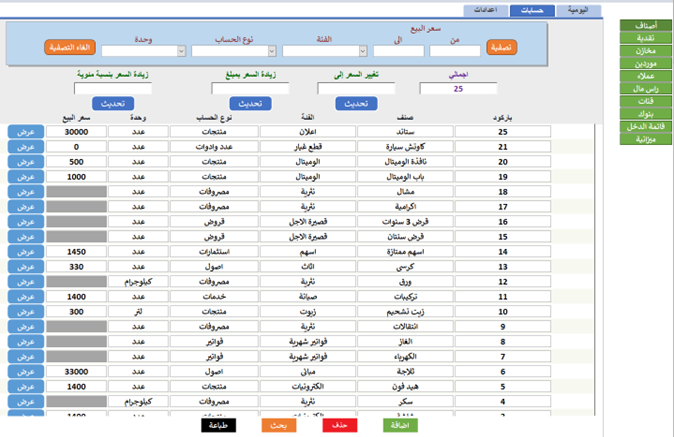This screenshot has height=437, width=674.
Task: Click account type cell خدمات
Action: 214,297
